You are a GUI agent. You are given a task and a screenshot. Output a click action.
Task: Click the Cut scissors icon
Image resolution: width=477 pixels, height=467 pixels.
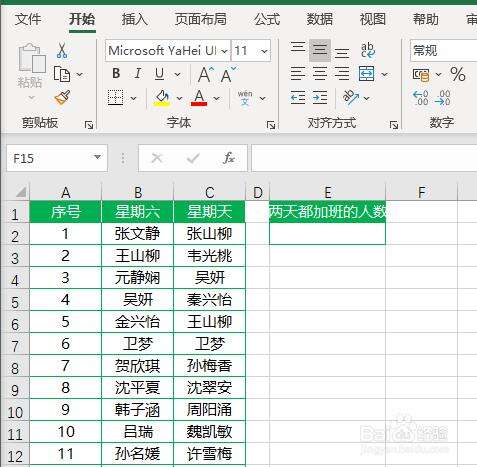click(x=62, y=51)
